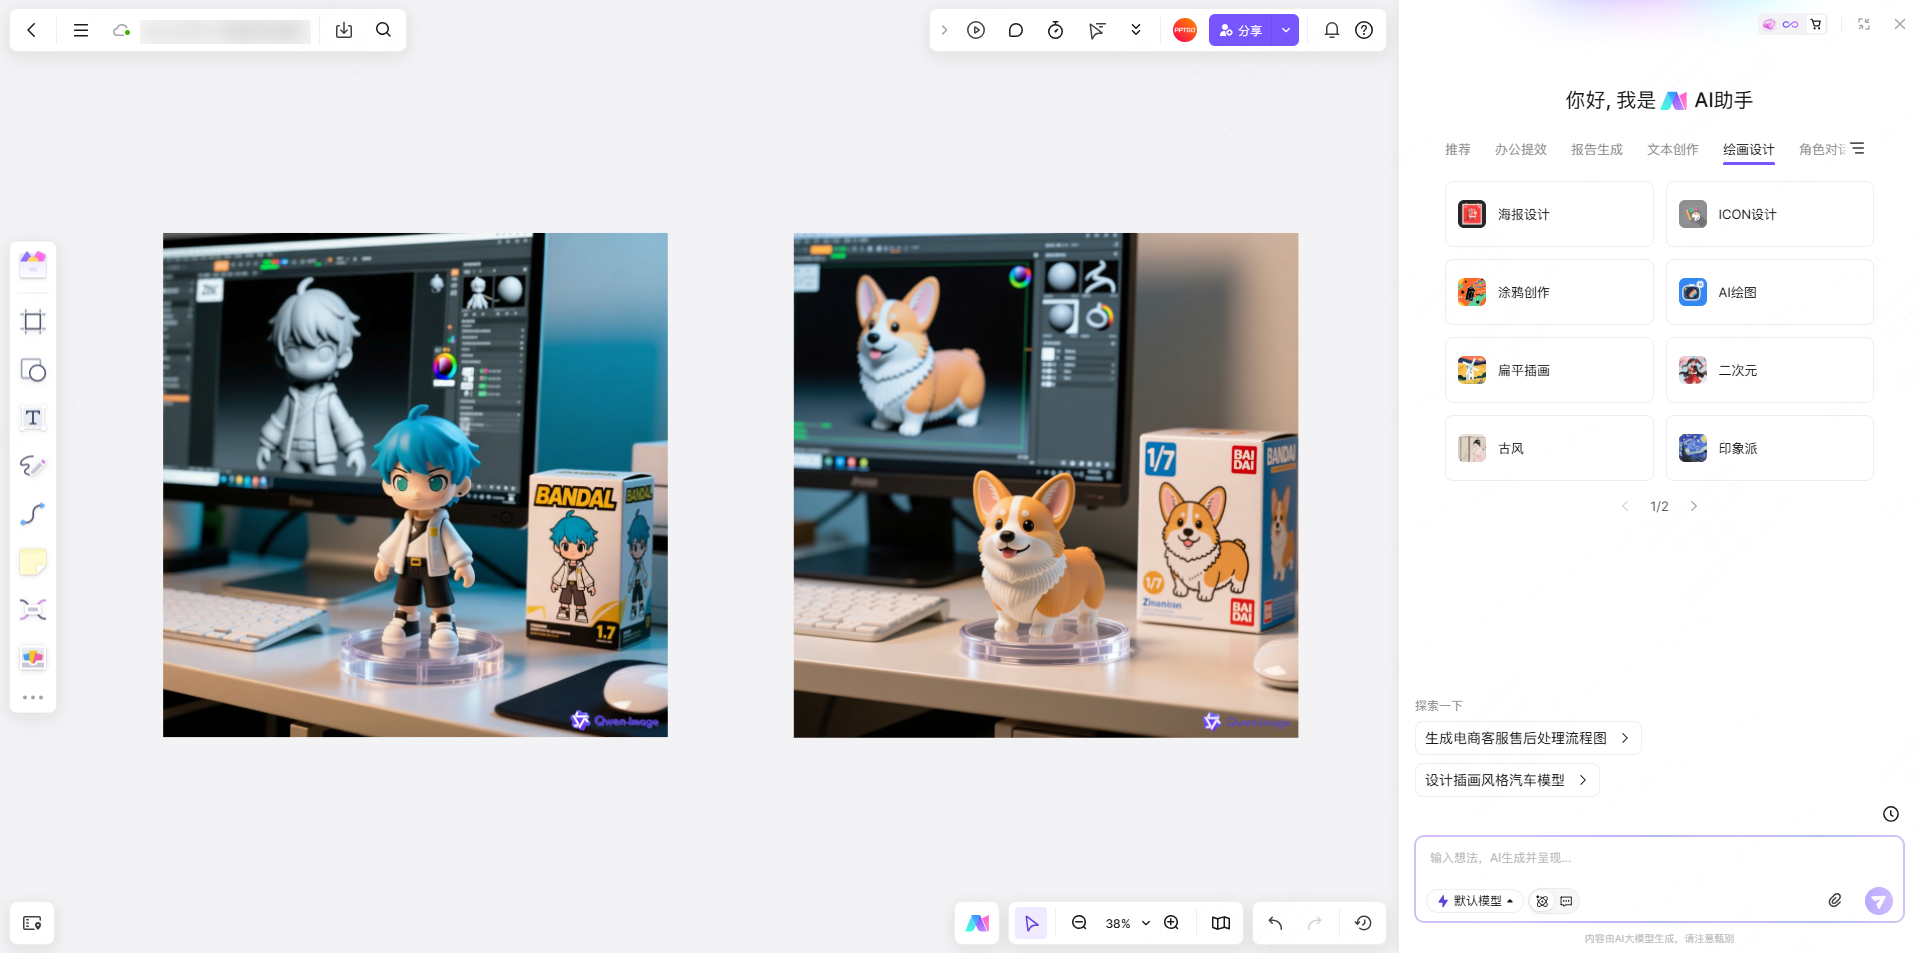Viewport: 1920px width, 953px height.
Task: Open AI chat history clock icon
Action: [x=1891, y=814]
